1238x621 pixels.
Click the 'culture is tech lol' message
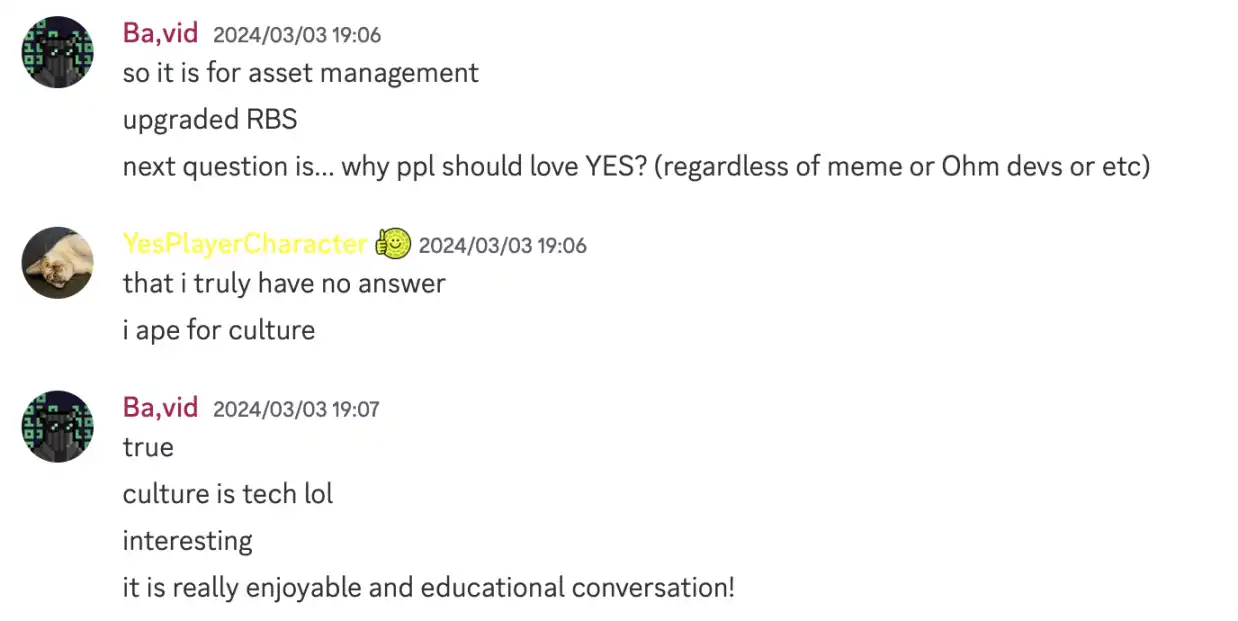228,494
